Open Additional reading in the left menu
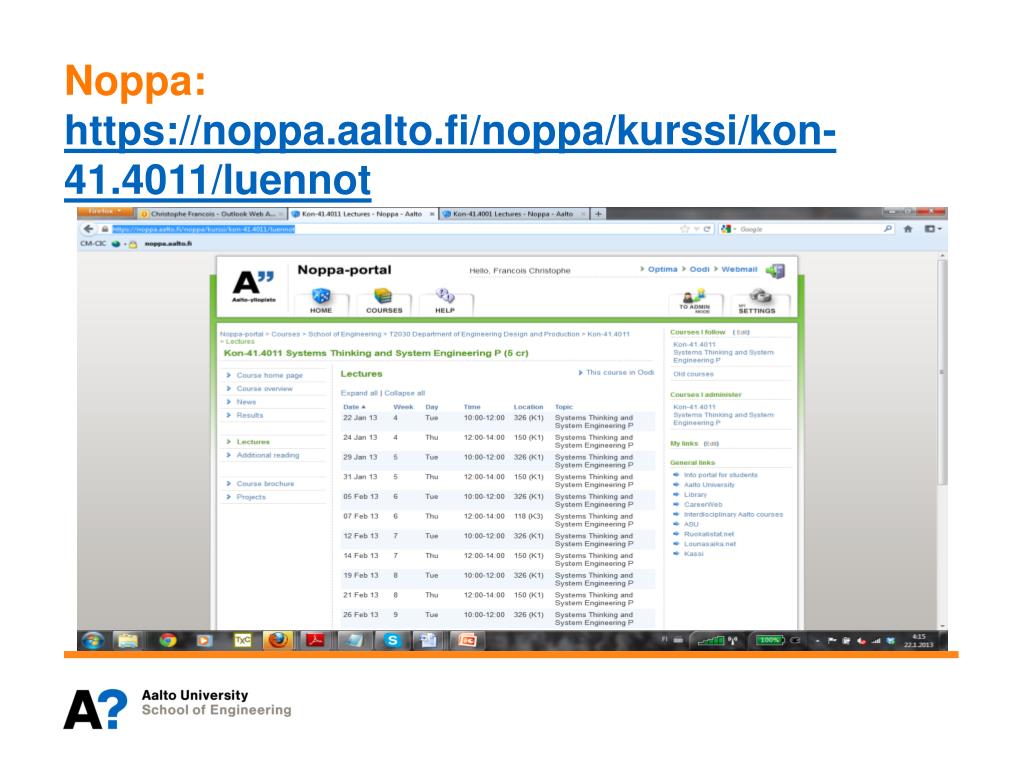Viewport: 1024px width, 768px height. (x=268, y=455)
